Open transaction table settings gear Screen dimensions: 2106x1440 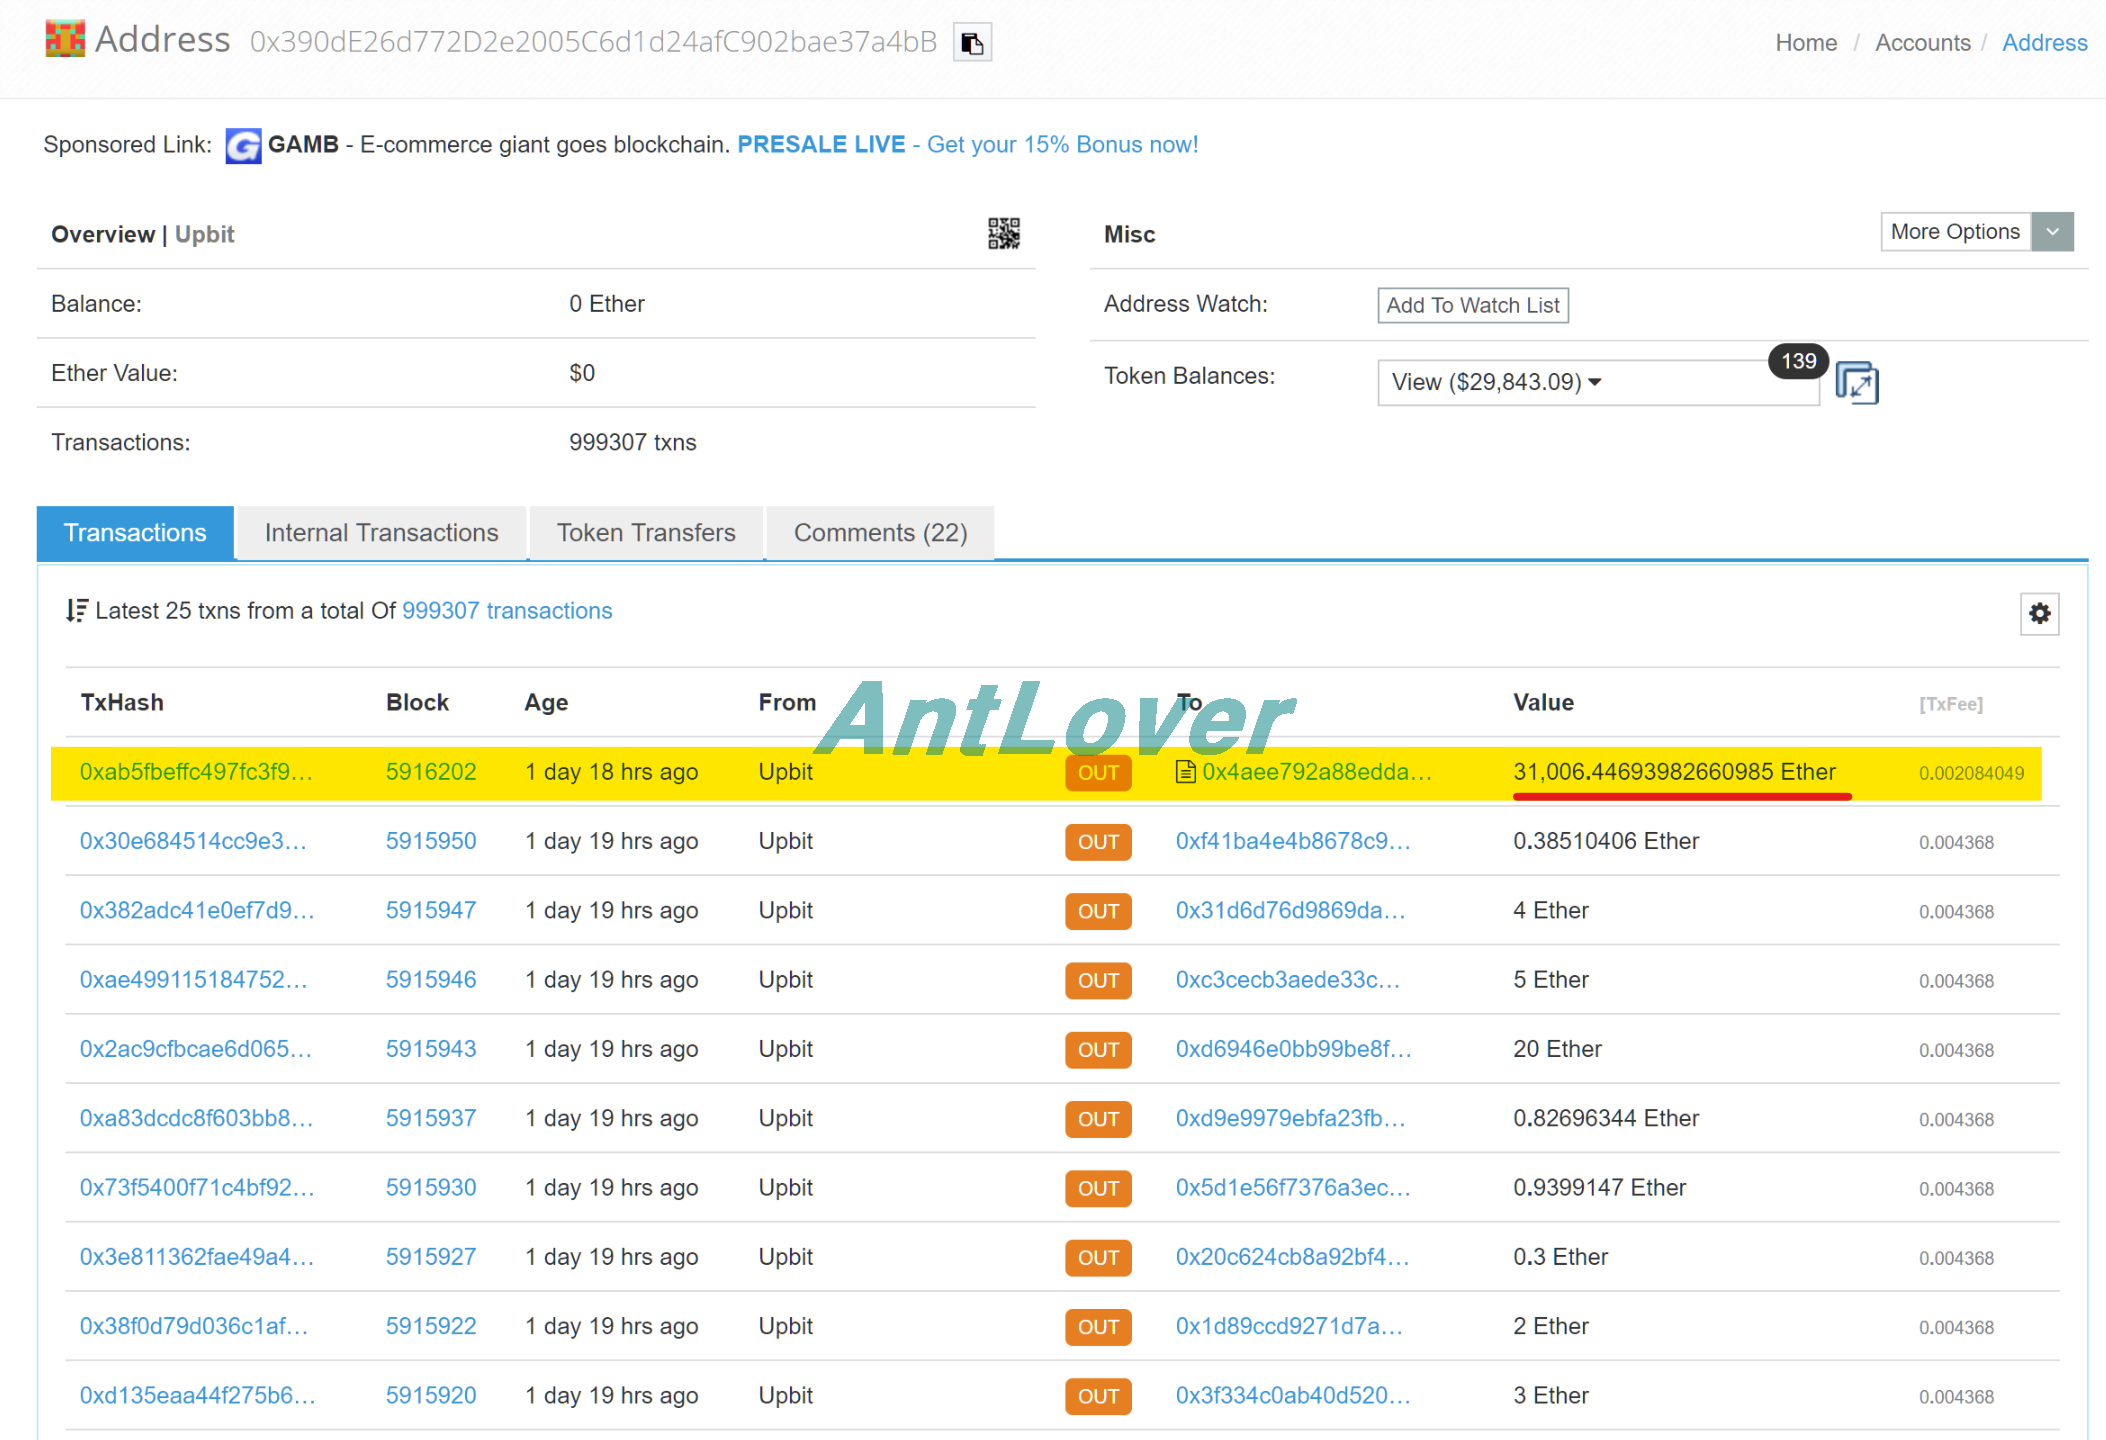(2039, 613)
